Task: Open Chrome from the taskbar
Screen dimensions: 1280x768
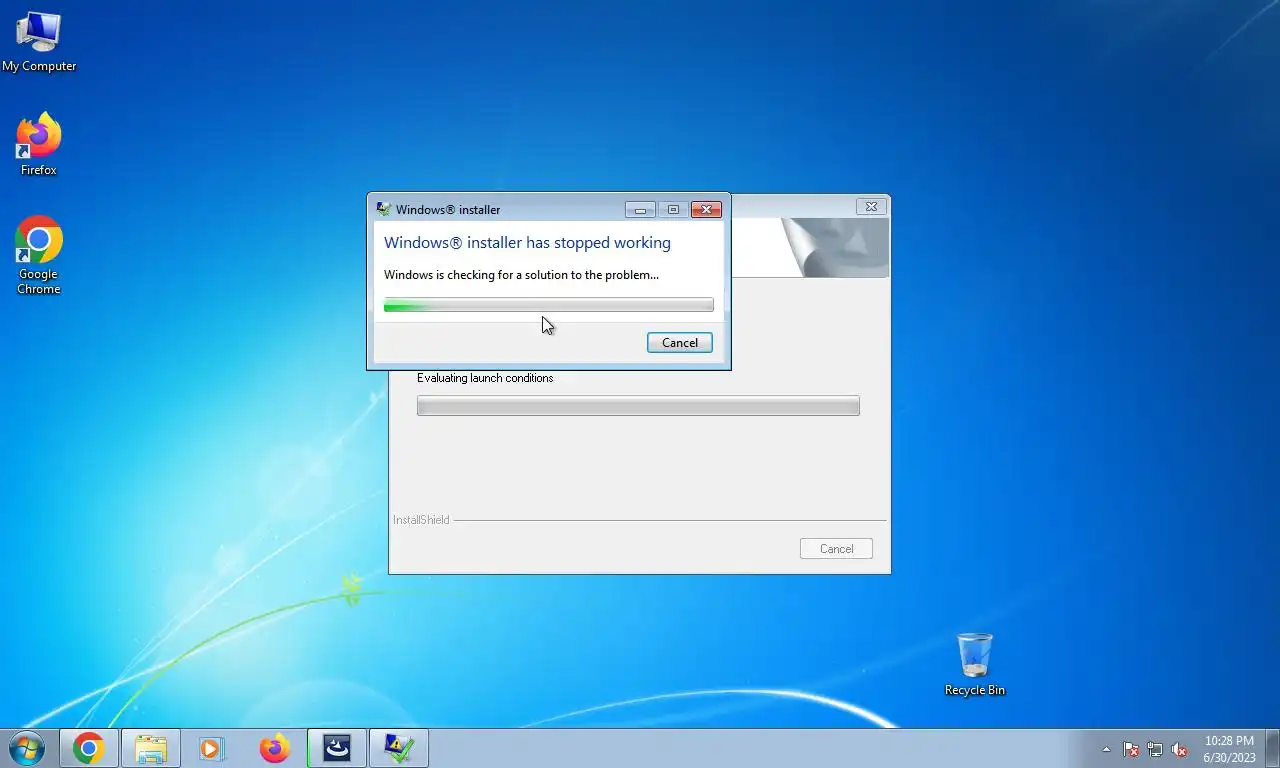Action: (89, 748)
